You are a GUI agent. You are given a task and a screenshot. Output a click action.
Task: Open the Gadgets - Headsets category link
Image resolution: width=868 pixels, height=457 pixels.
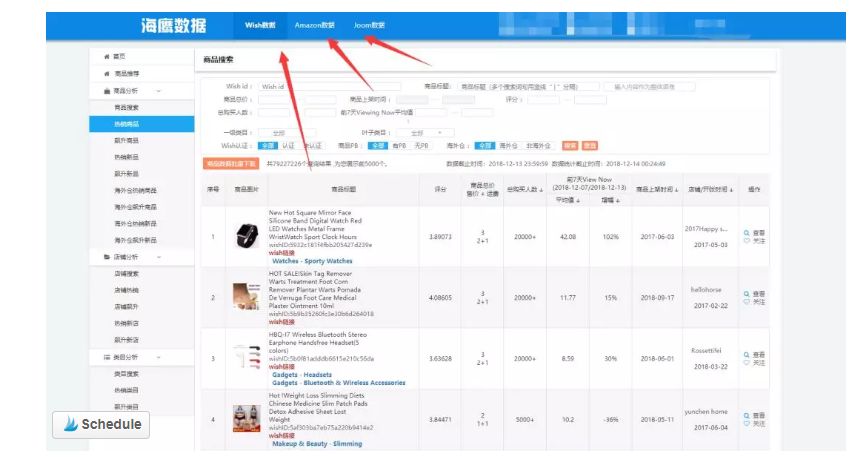pos(302,375)
